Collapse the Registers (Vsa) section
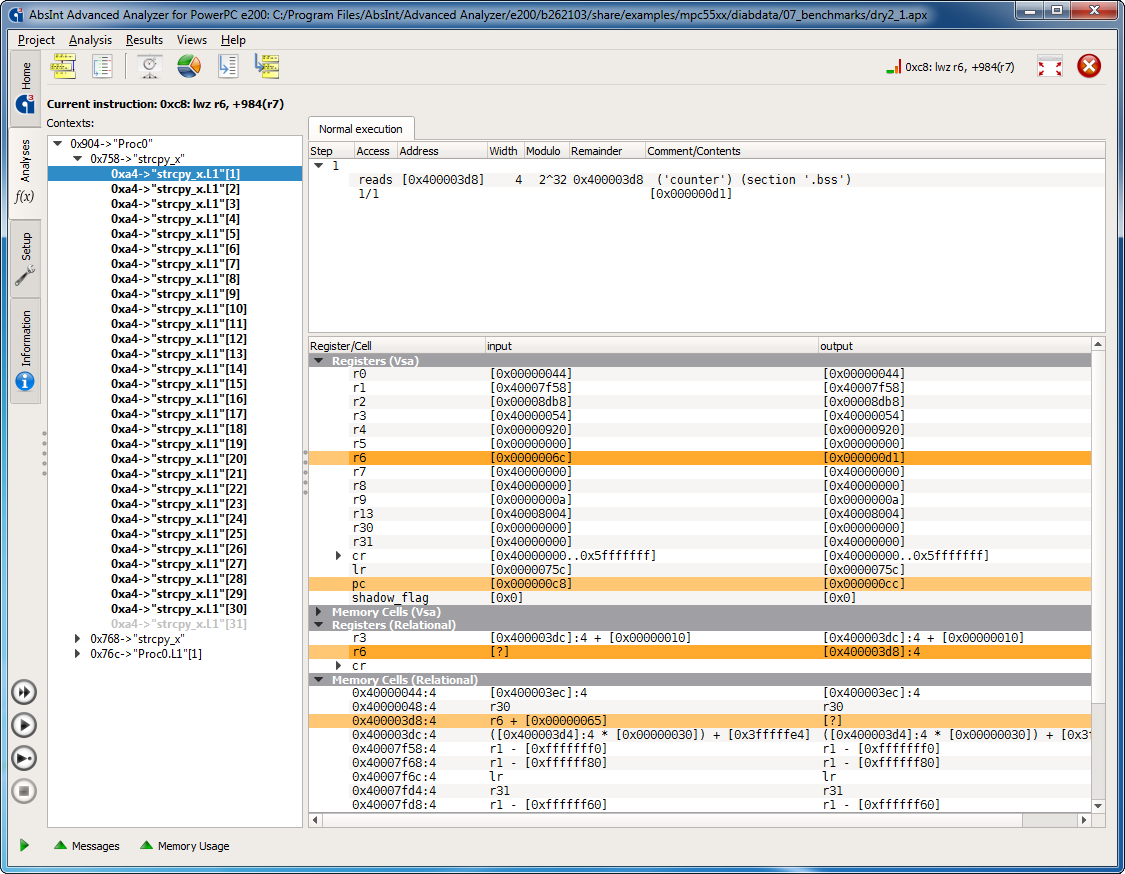1125x874 pixels. pos(319,360)
